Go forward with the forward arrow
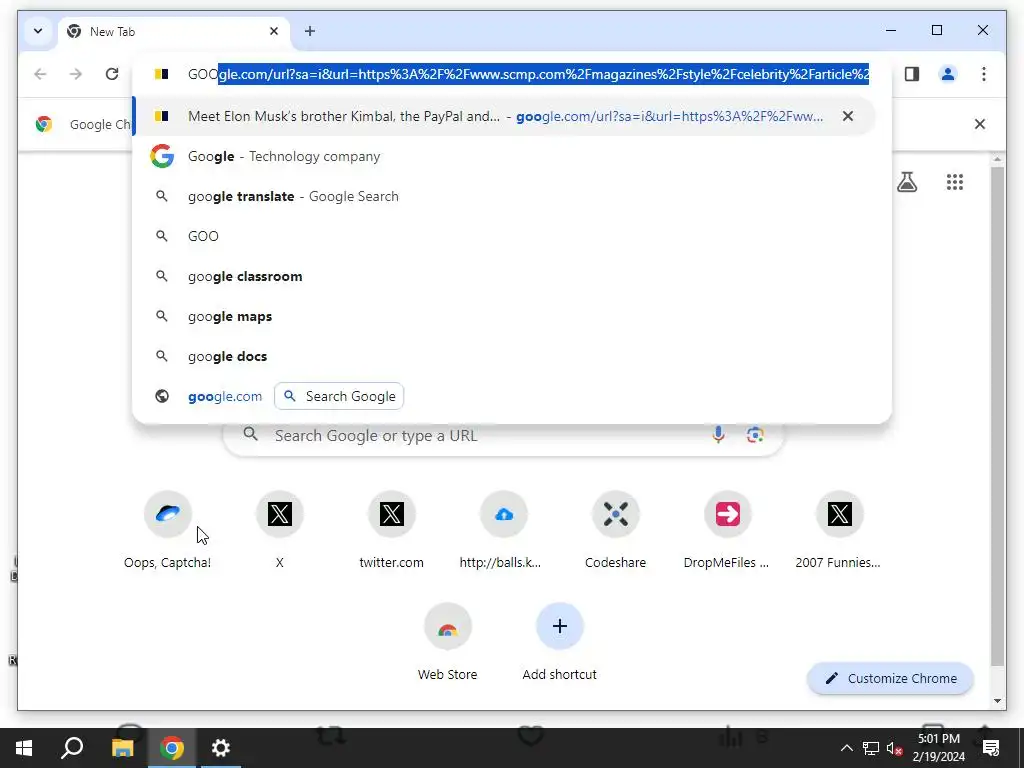Image resolution: width=1024 pixels, height=768 pixels. click(76, 74)
